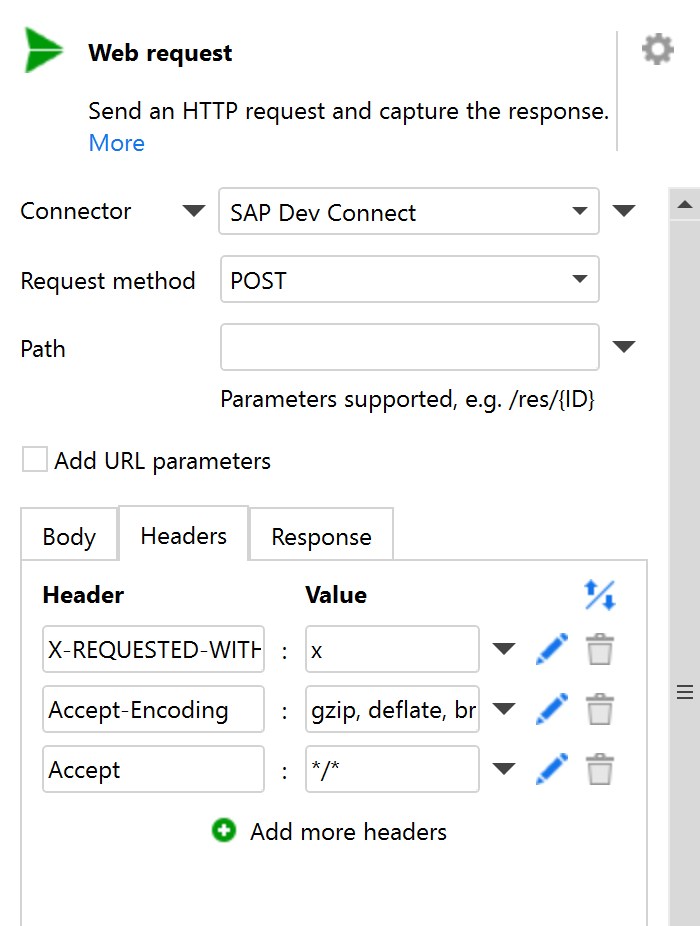This screenshot has height=926, width=700.
Task: Click the gzip, deflate, br value field
Action: click(392, 709)
